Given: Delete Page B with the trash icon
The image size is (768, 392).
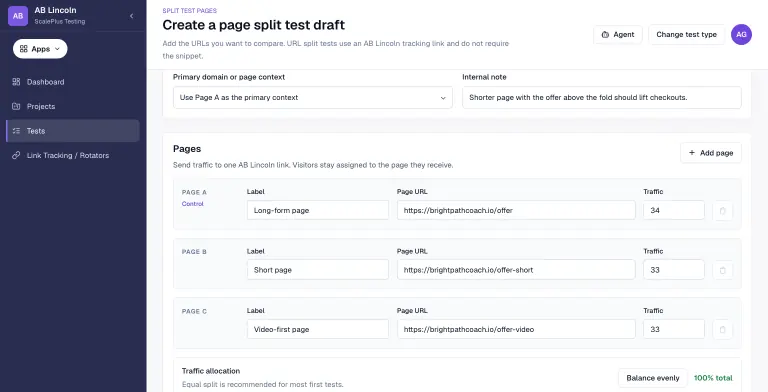Looking at the screenshot, I should pos(722,270).
